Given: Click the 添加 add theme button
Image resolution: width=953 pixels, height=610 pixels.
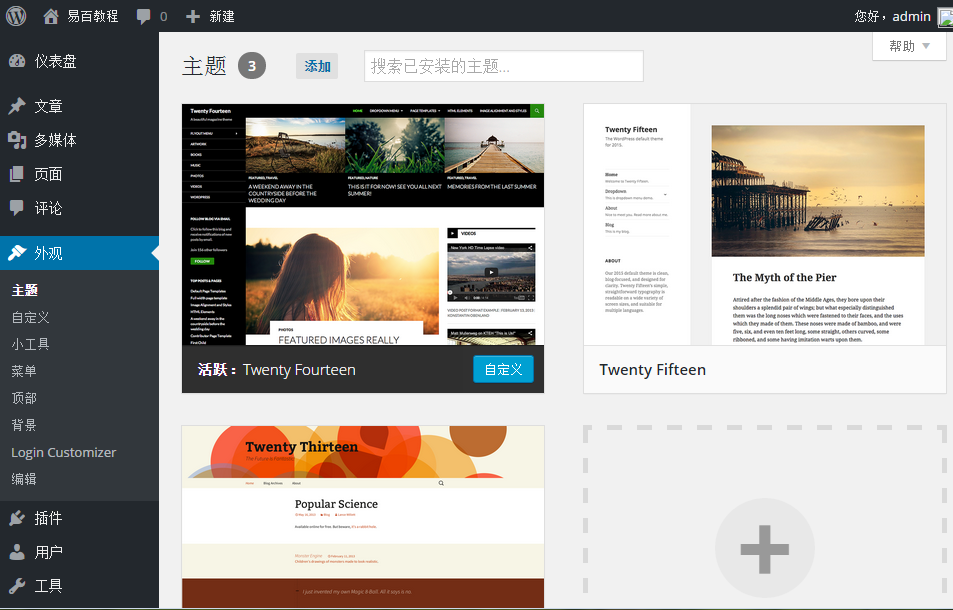Looking at the screenshot, I should (317, 66).
